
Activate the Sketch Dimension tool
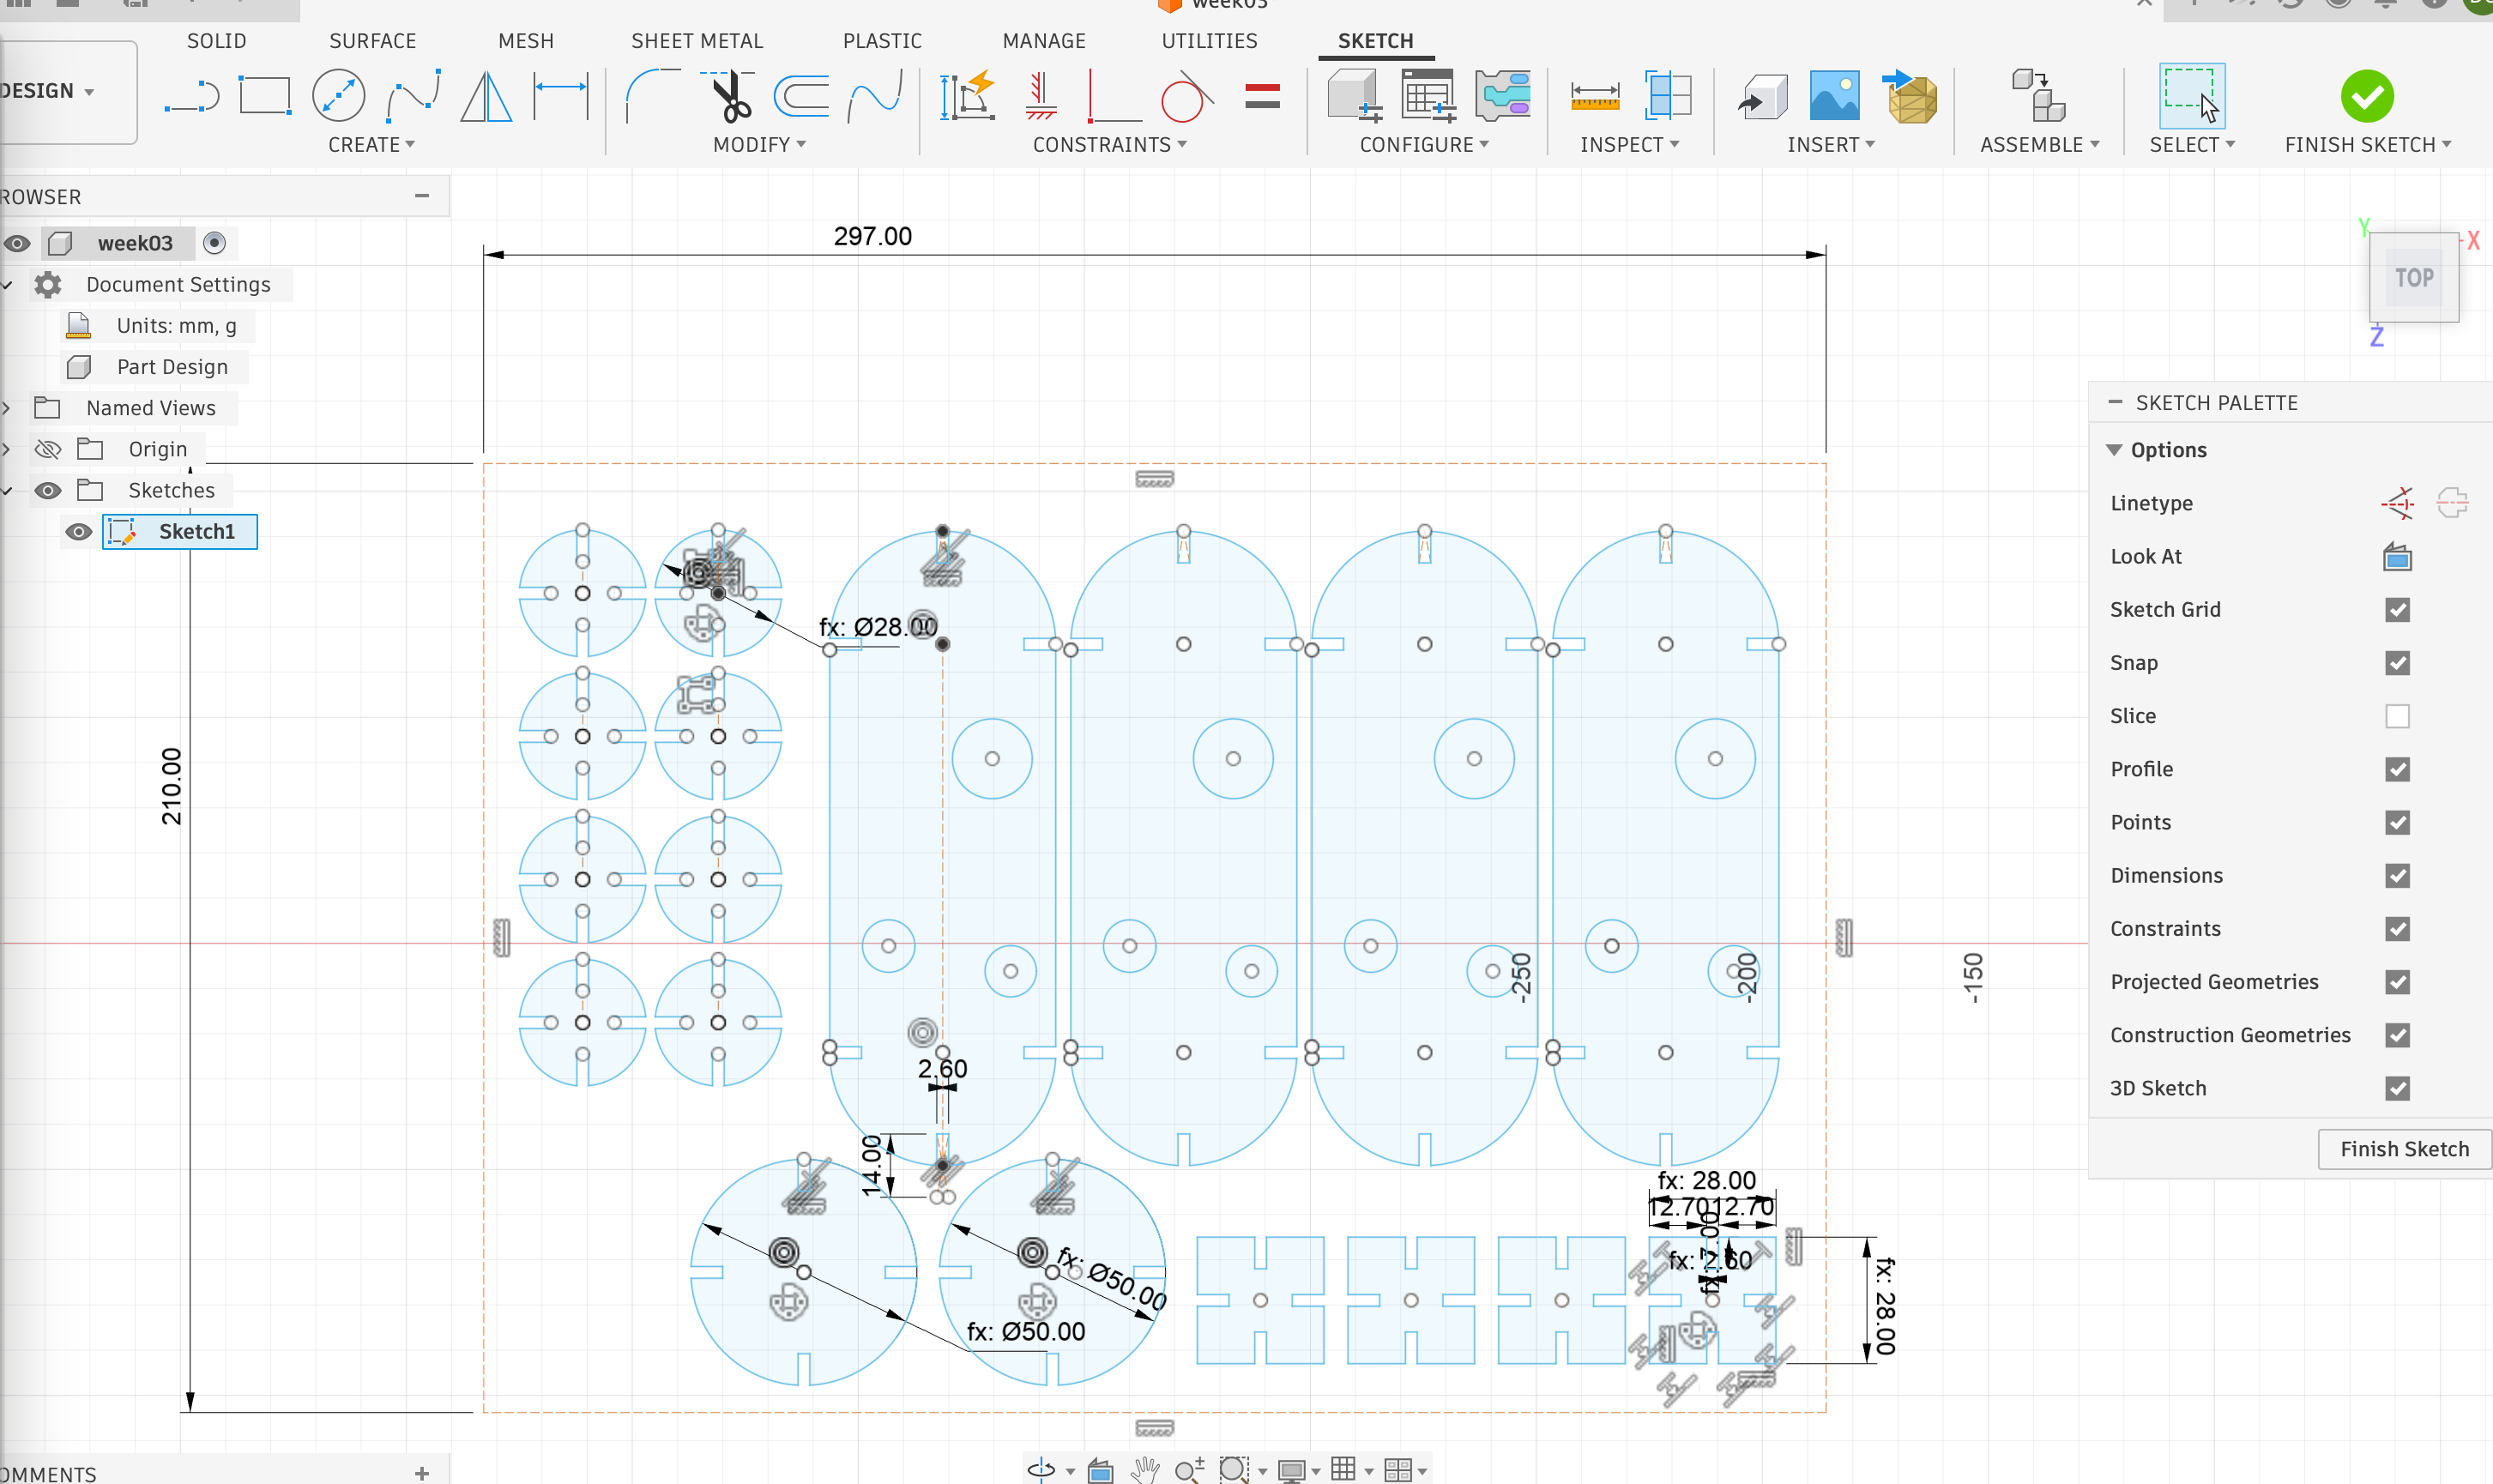(561, 97)
